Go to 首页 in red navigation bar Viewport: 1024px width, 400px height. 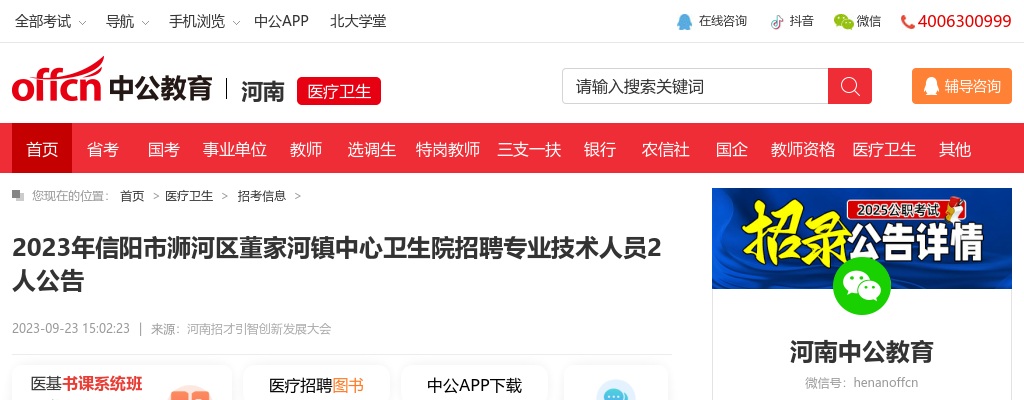click(42, 148)
